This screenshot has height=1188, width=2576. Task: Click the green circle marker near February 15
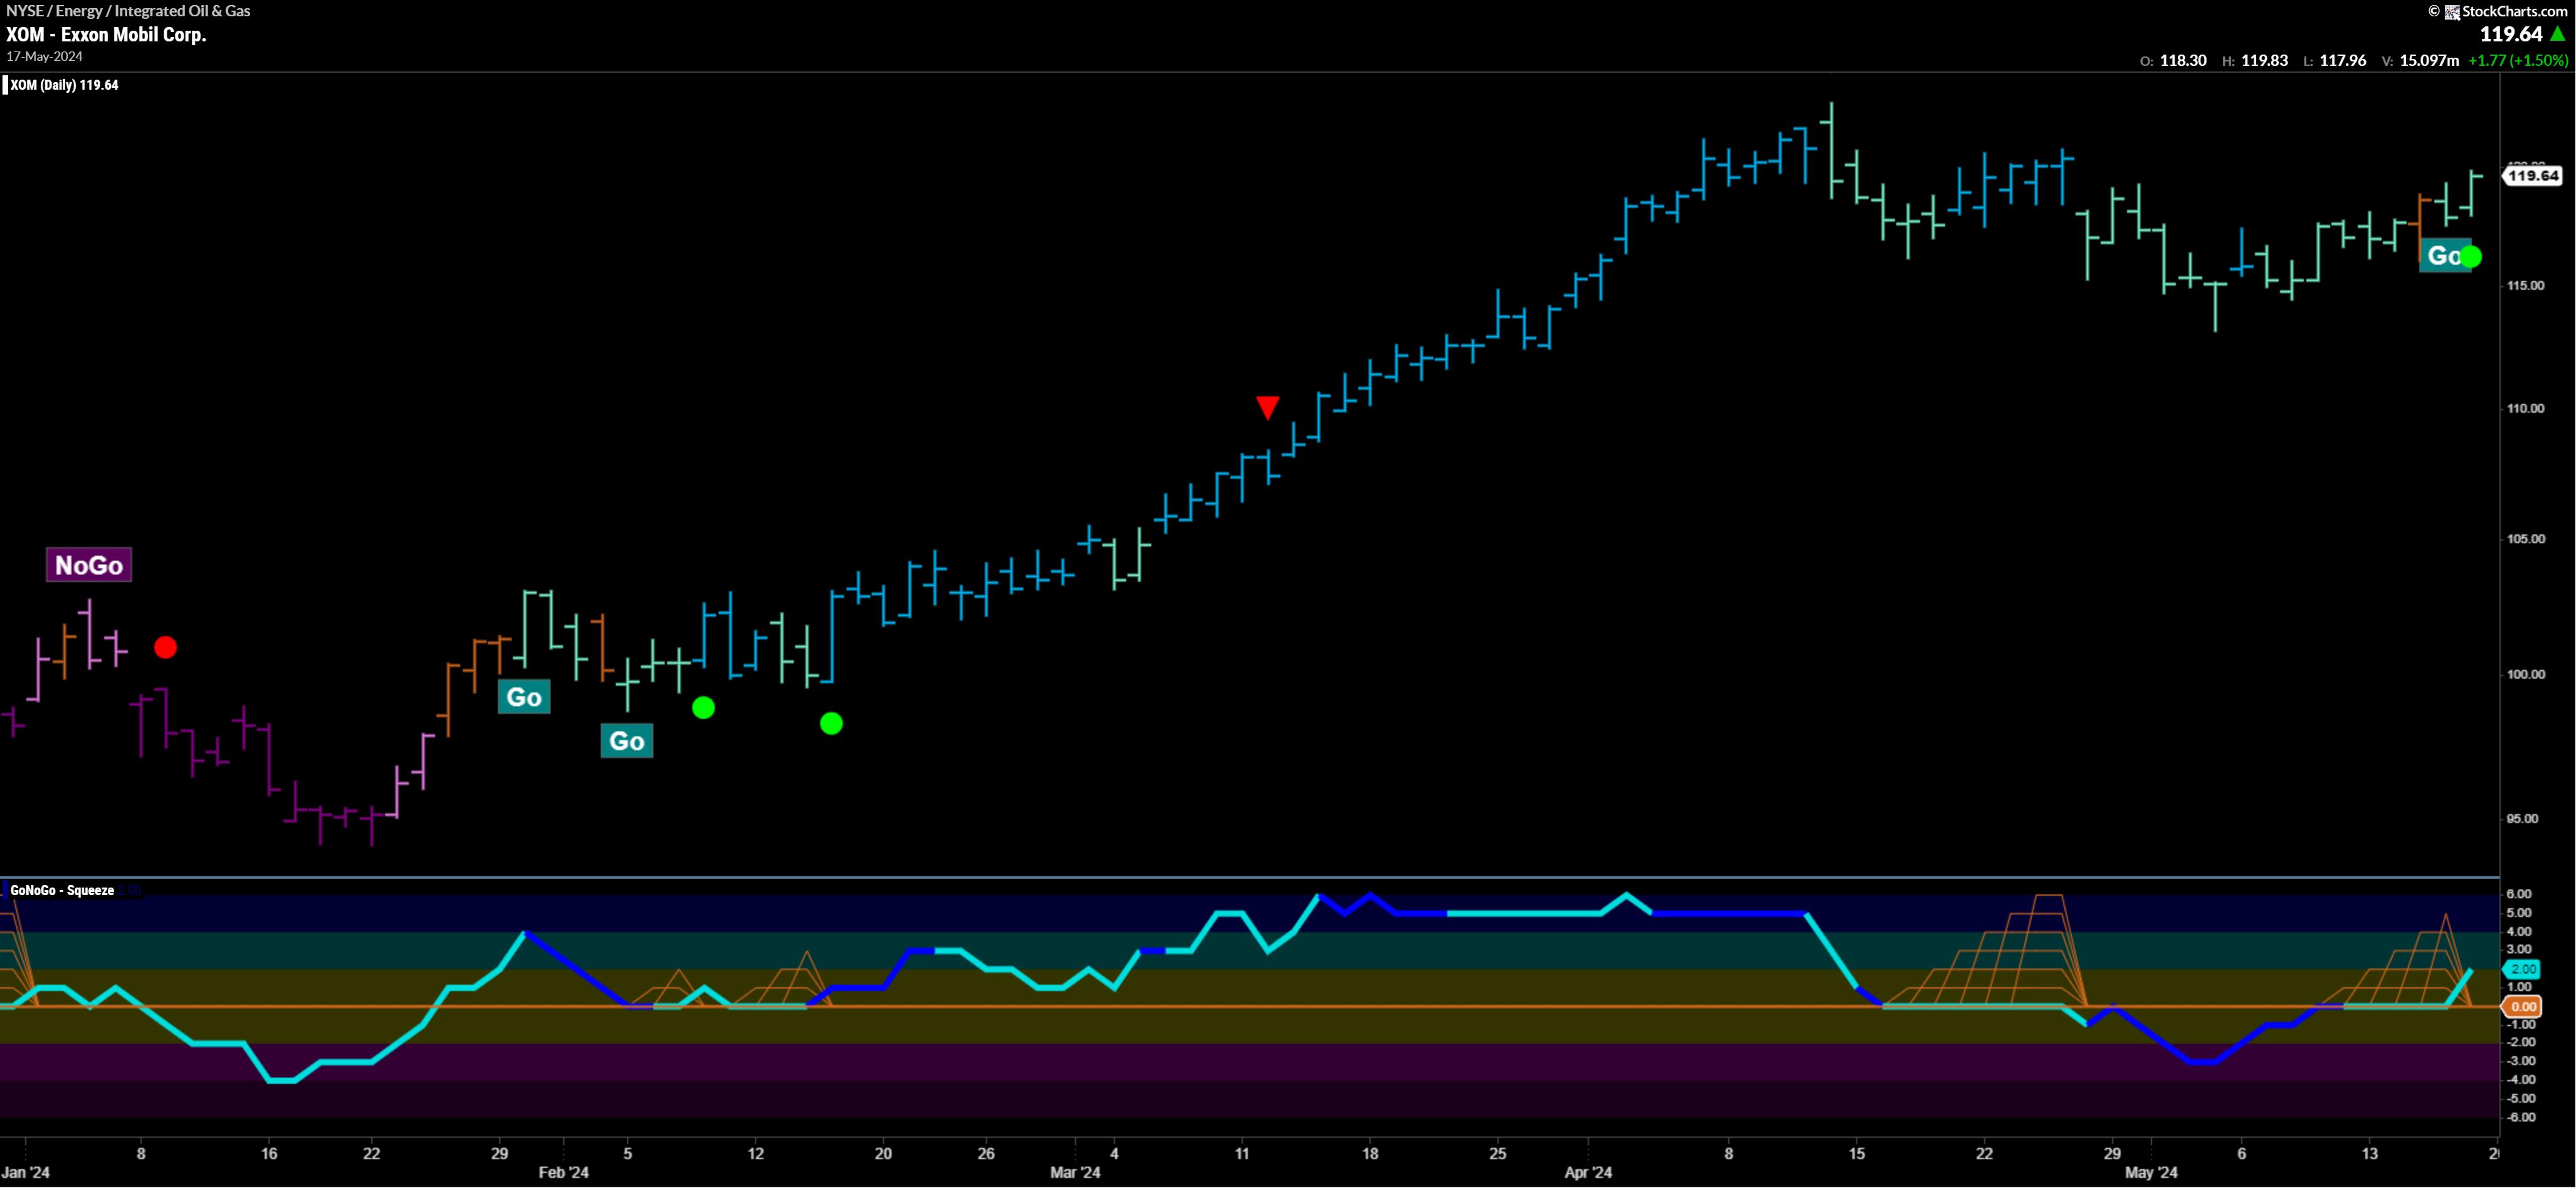(831, 723)
